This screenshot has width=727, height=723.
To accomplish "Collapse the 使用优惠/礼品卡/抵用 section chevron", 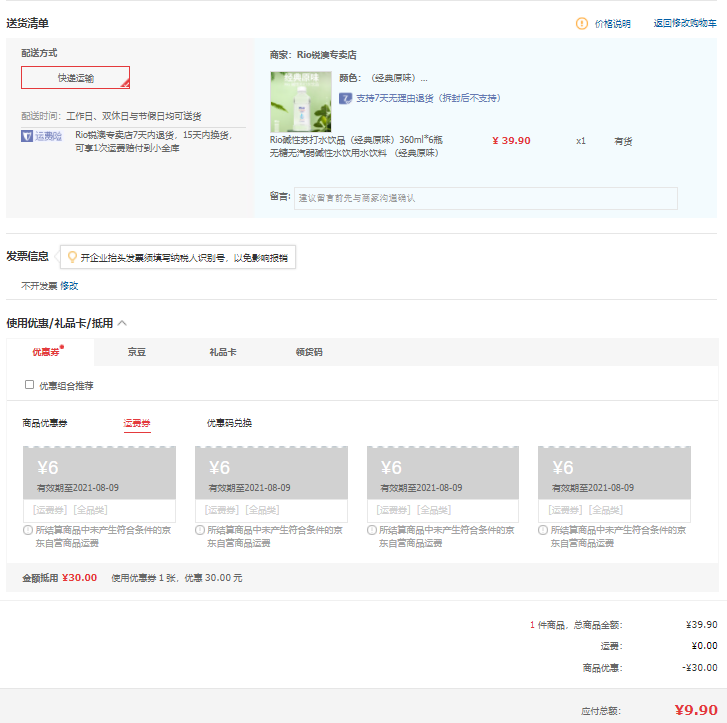I will [122, 323].
